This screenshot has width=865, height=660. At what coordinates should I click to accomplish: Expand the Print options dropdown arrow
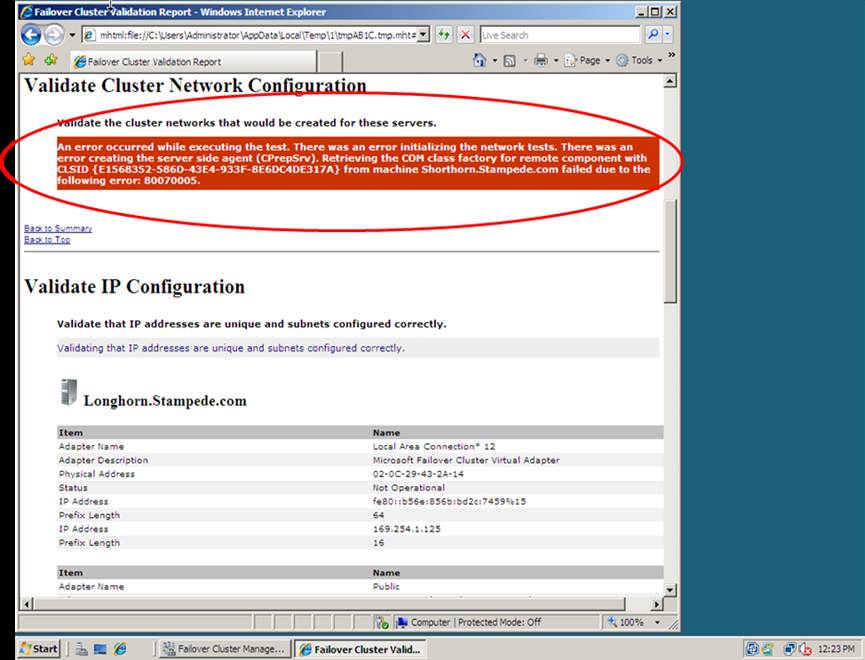(556, 60)
